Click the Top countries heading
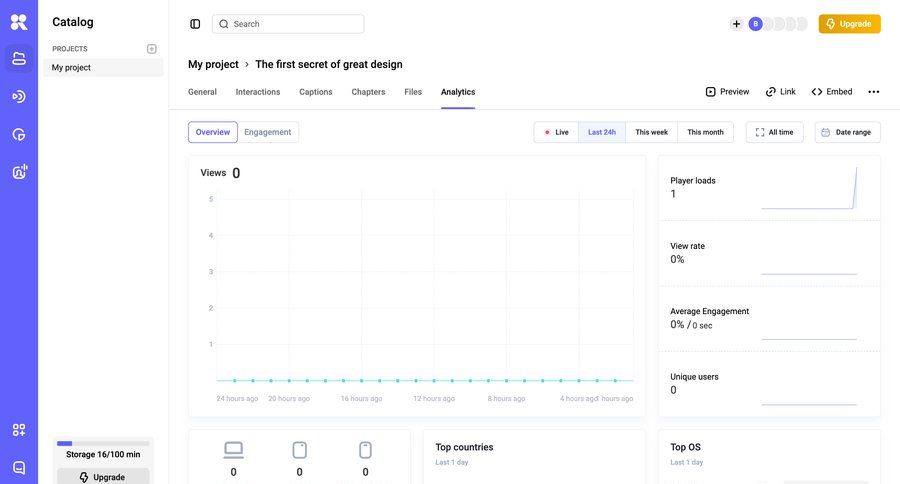The image size is (900, 484). tap(464, 447)
